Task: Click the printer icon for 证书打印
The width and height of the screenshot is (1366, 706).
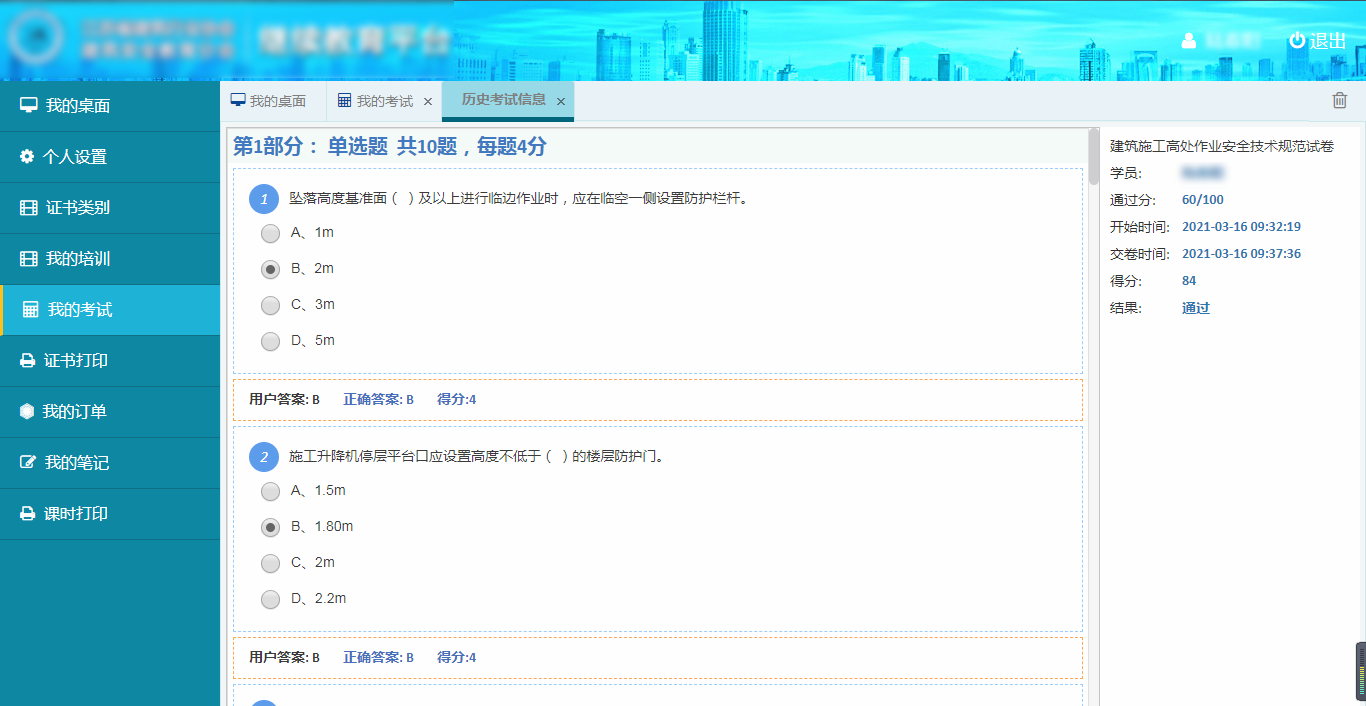Action: click(x=28, y=361)
